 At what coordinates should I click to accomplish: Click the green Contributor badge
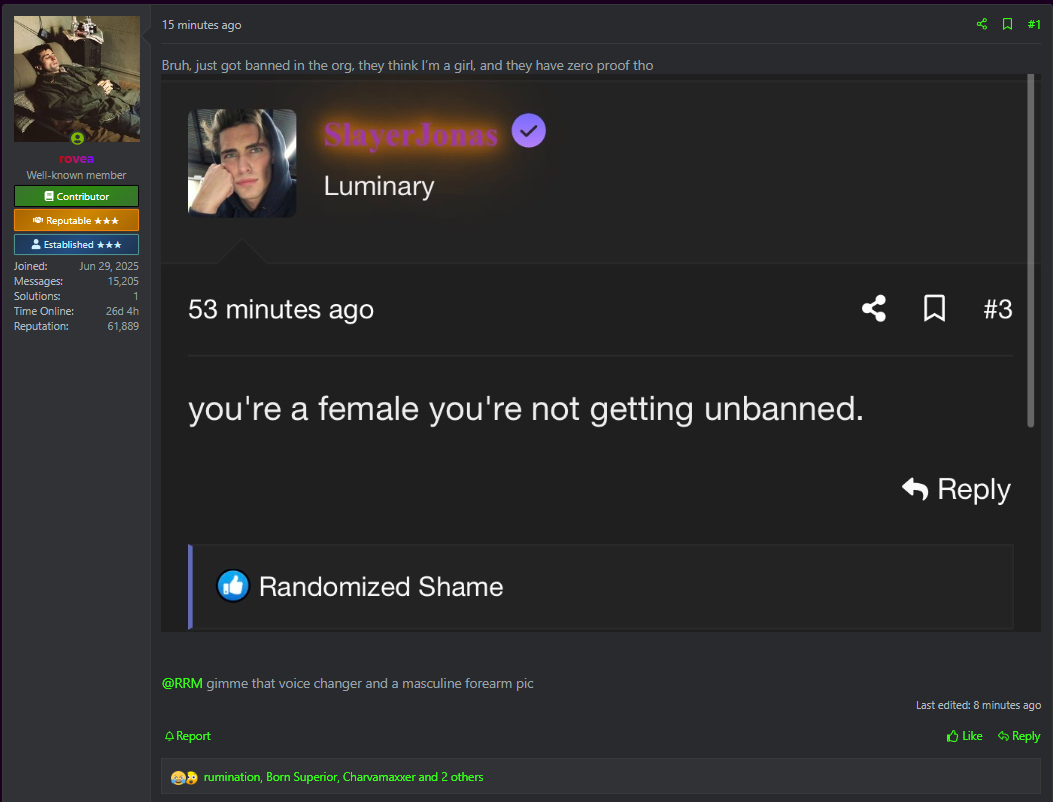pos(77,196)
